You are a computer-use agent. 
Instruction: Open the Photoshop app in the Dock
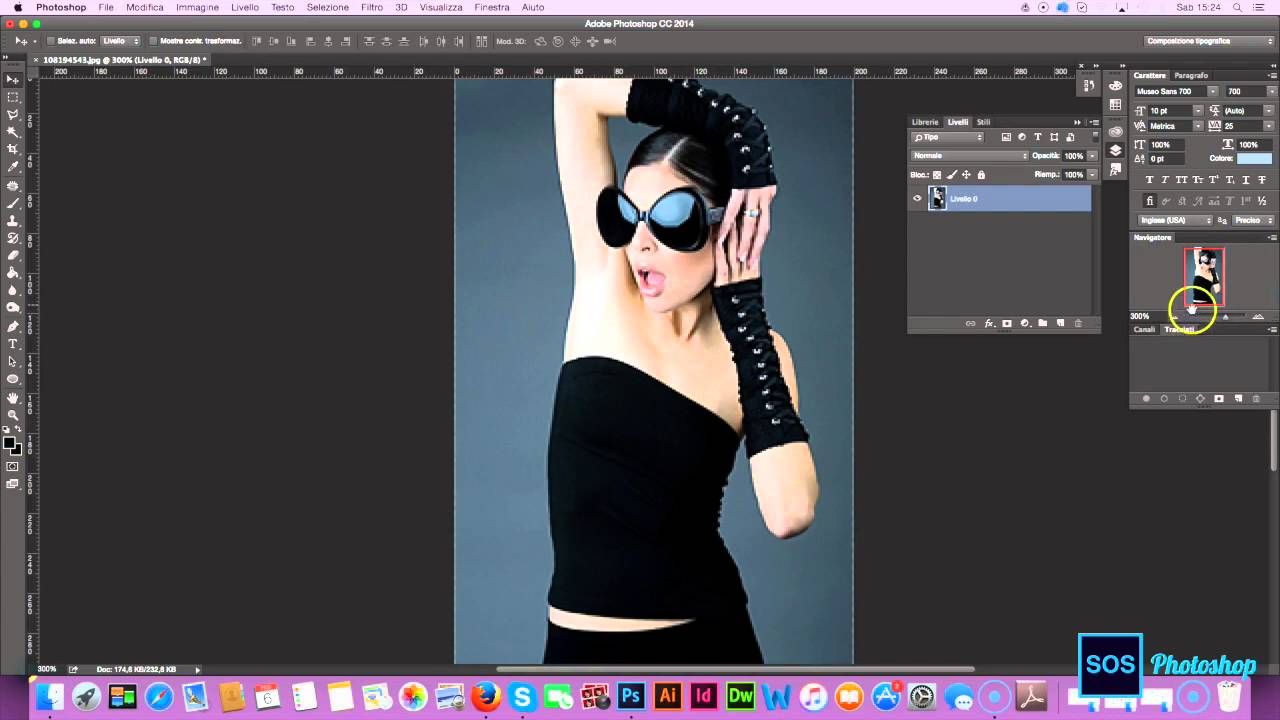coord(631,696)
